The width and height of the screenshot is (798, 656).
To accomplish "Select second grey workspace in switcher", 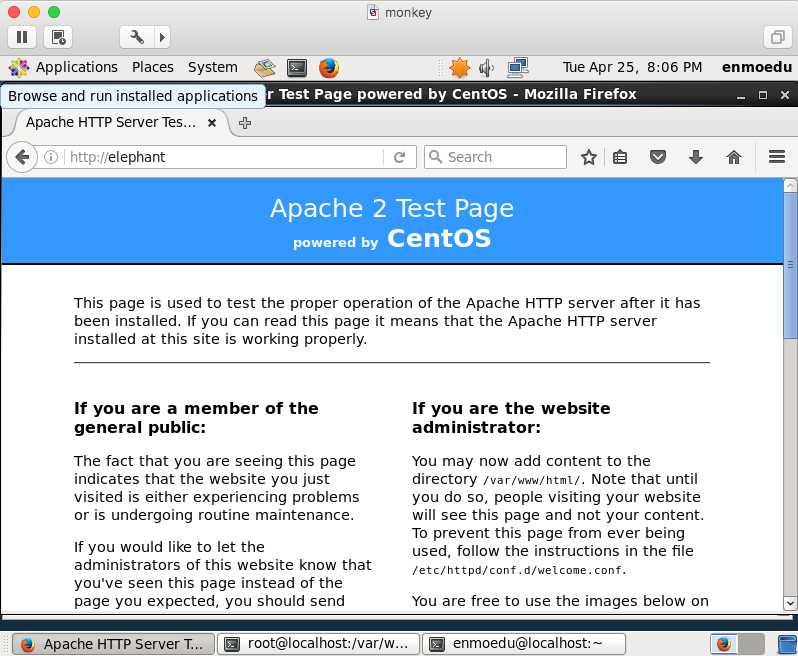I will point(752,644).
